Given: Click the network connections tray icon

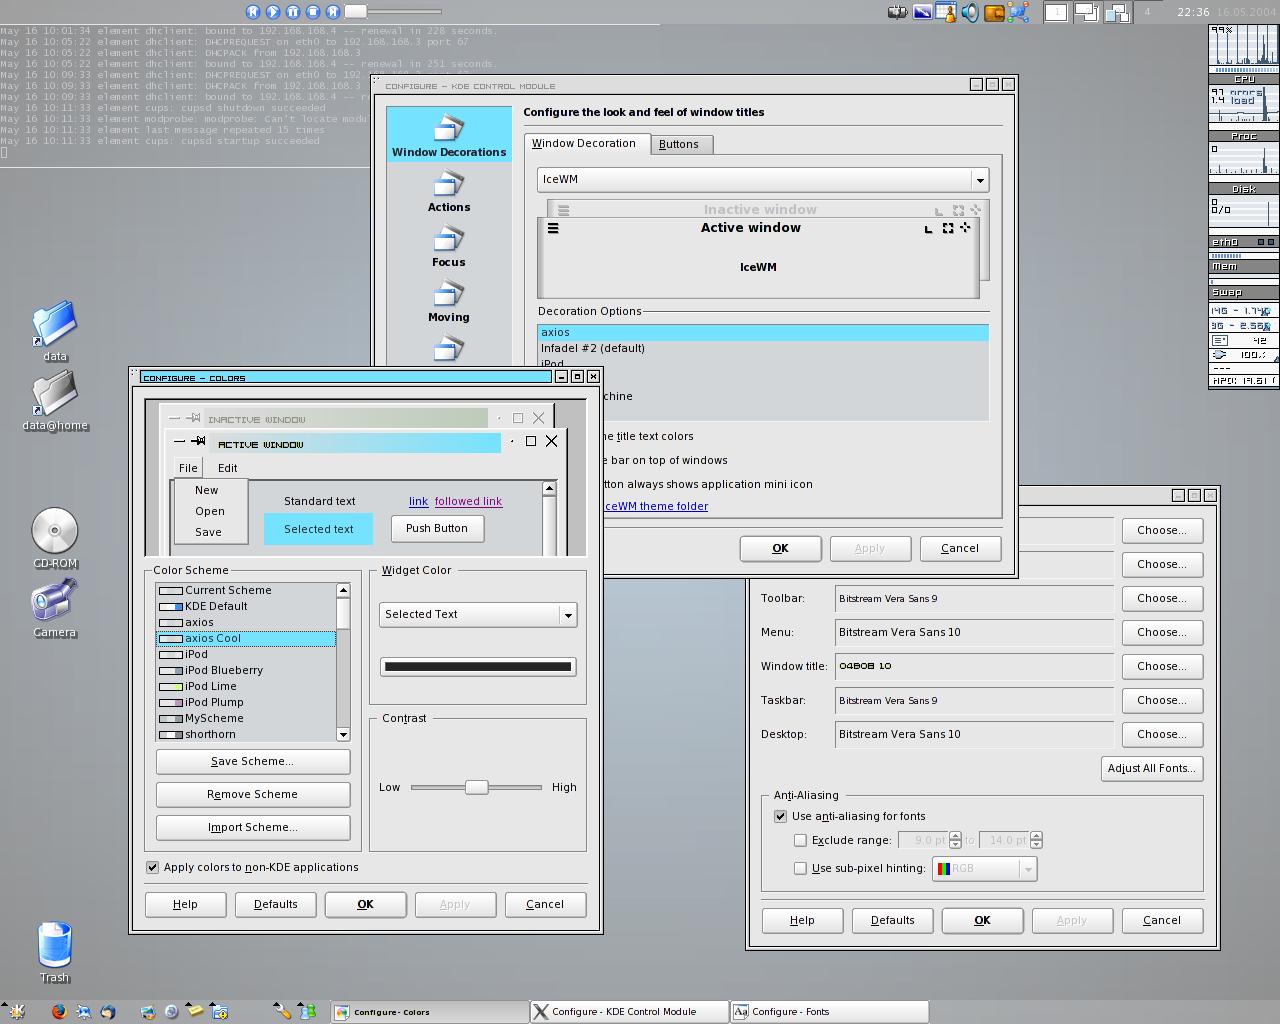Looking at the screenshot, I should coord(1018,12).
